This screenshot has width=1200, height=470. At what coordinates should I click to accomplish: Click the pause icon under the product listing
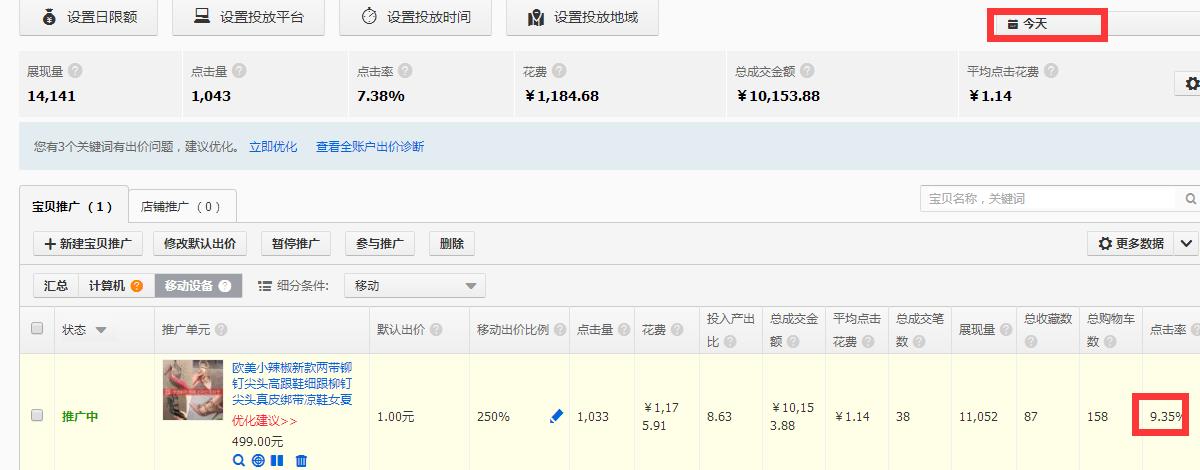pos(277,460)
